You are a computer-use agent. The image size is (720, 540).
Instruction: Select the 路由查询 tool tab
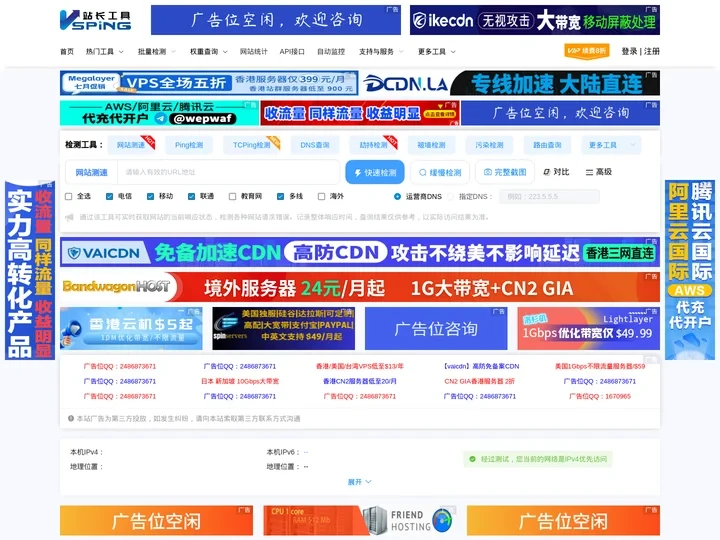click(x=547, y=145)
